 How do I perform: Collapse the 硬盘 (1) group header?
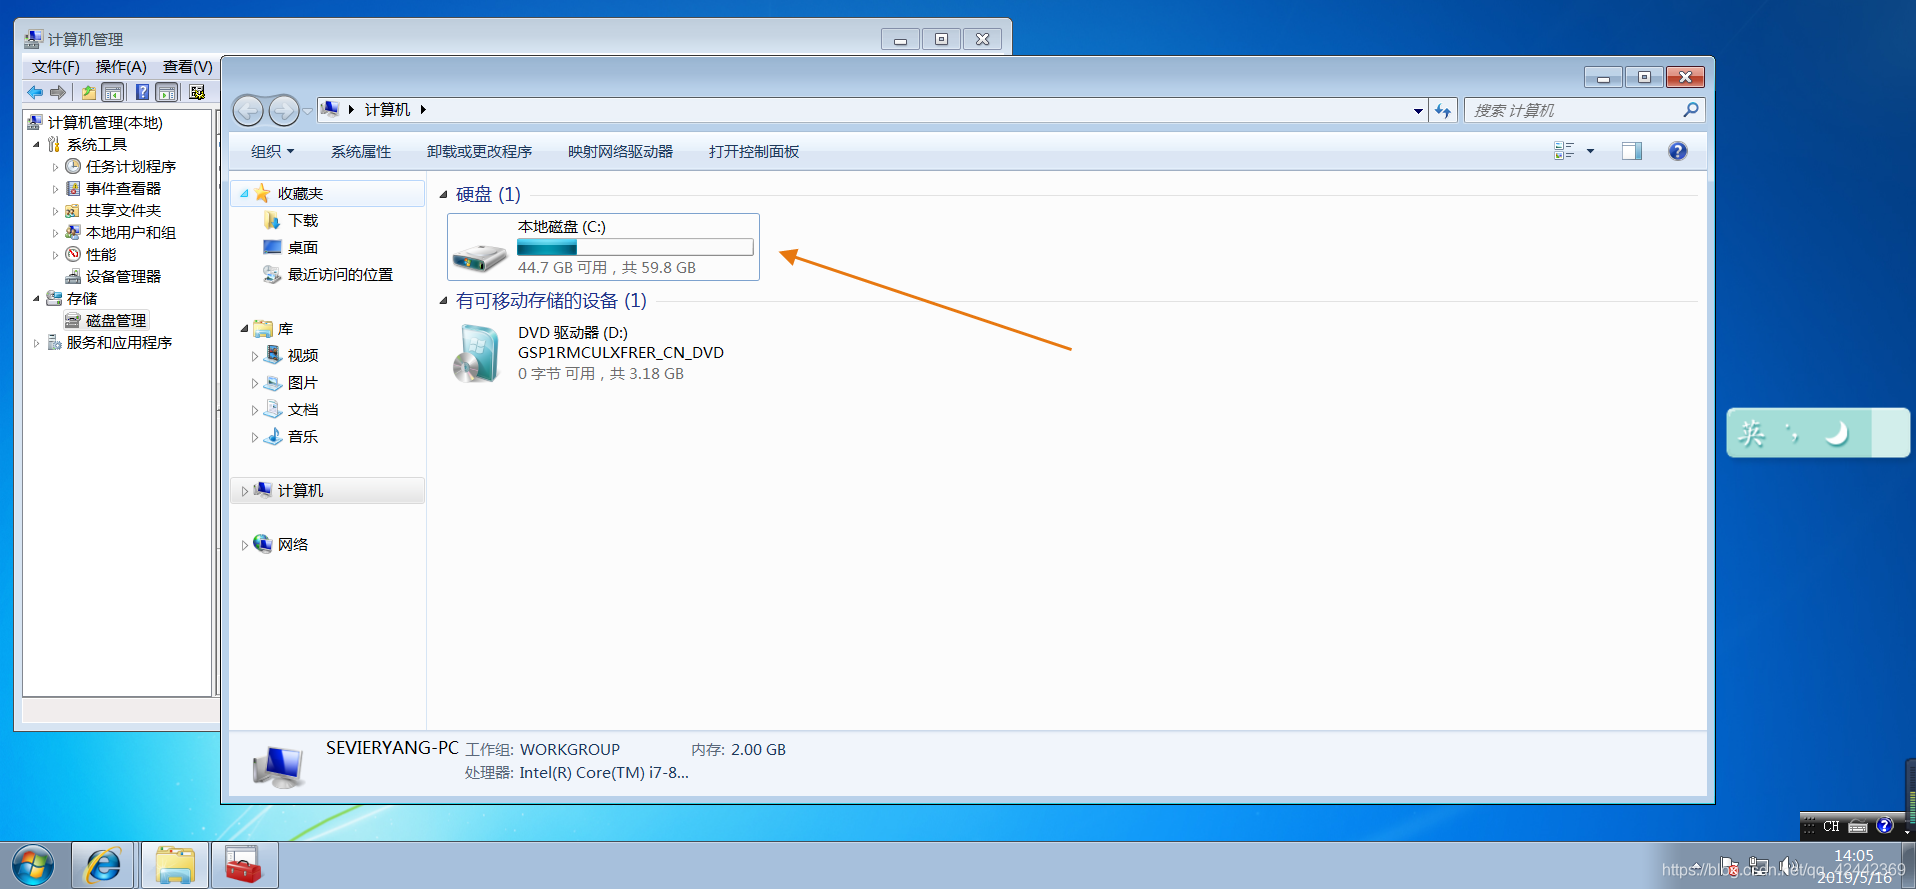pyautogui.click(x=443, y=195)
